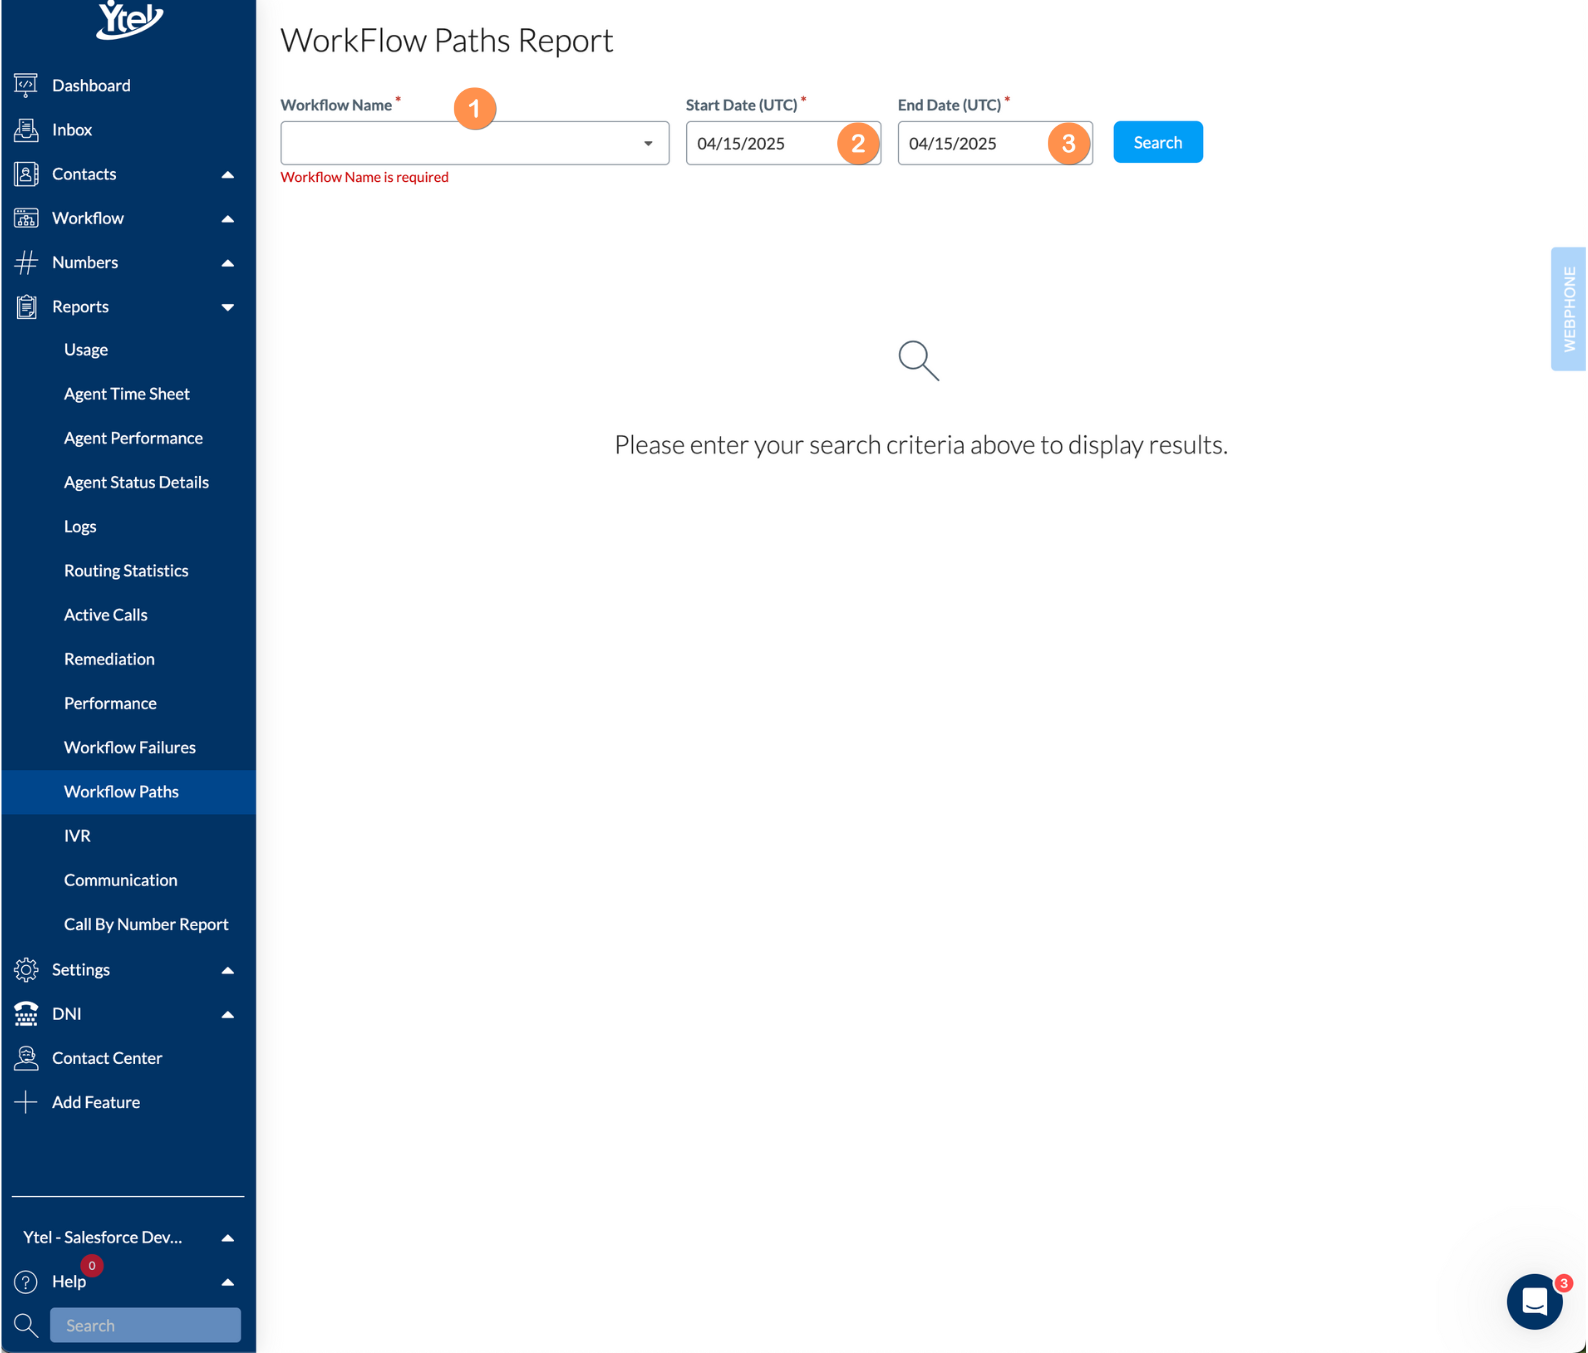Open the Agent Performance report
1588x1353 pixels.
pos(133,438)
